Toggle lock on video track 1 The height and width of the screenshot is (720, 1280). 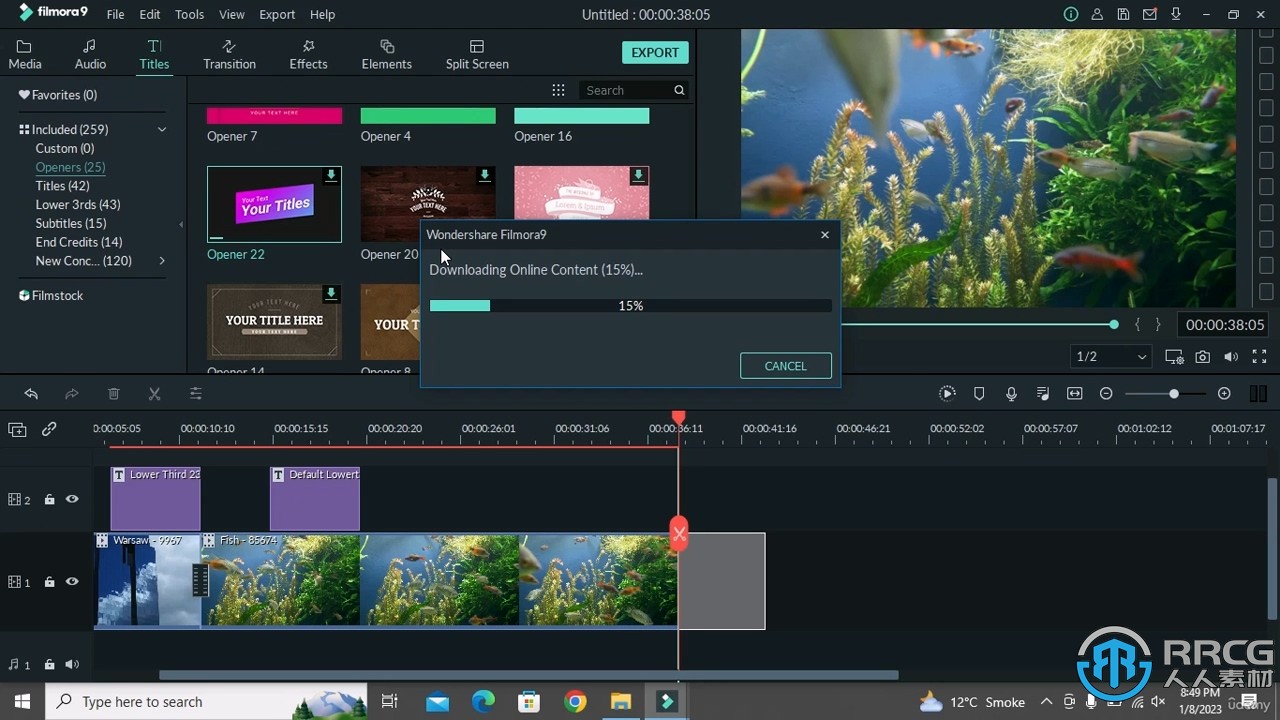(x=49, y=582)
